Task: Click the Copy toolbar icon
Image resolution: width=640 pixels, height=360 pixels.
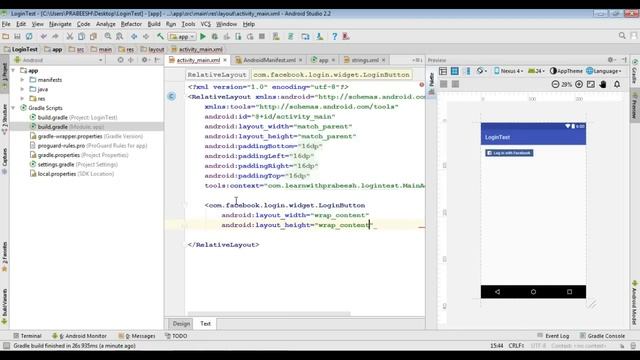Action: pos(81,36)
